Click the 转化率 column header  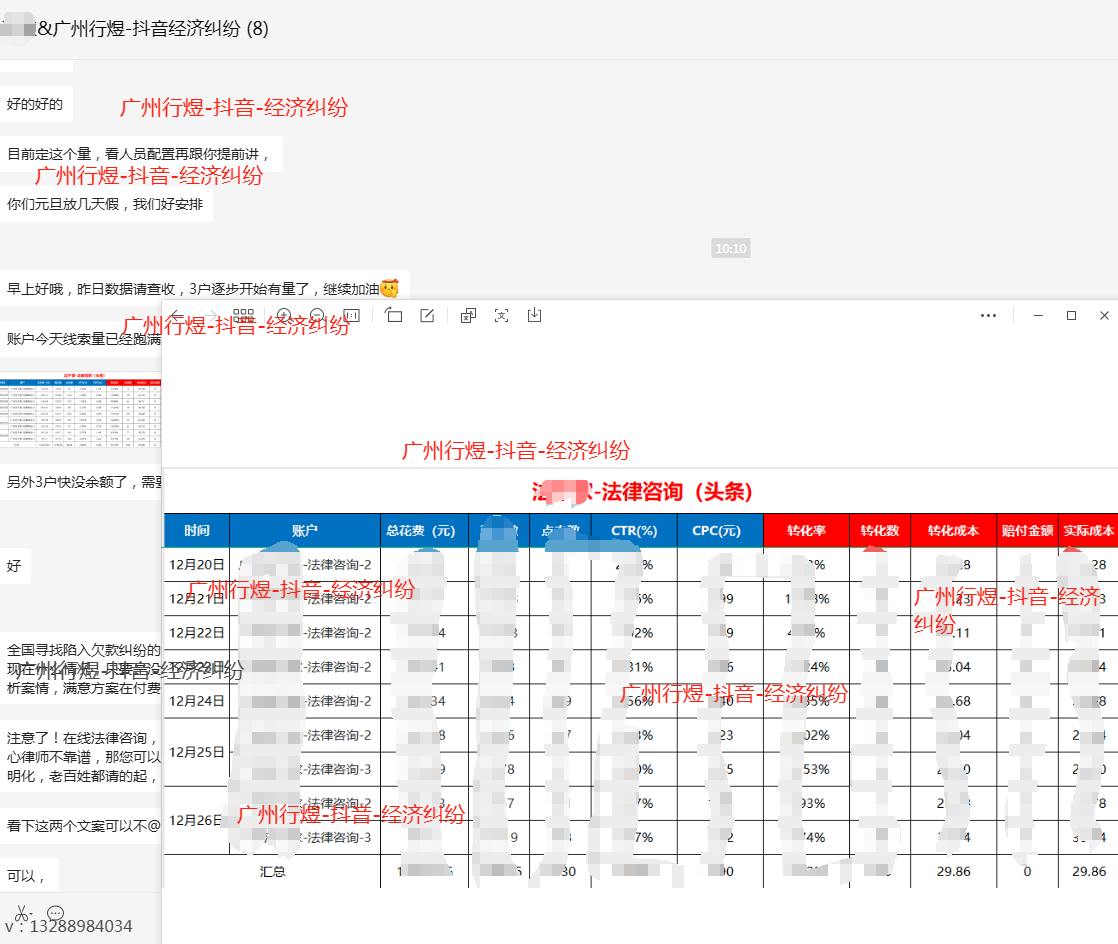click(x=806, y=530)
